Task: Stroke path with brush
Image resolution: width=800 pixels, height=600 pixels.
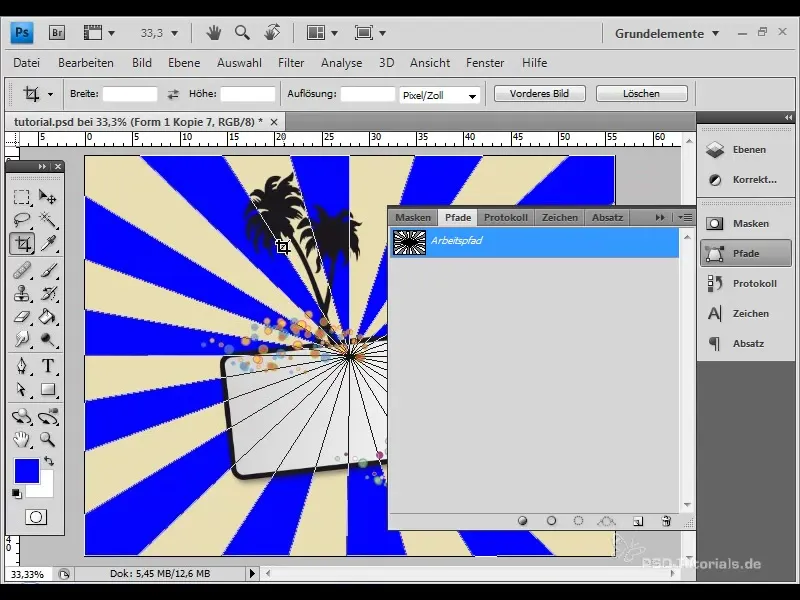Action: coord(551,521)
